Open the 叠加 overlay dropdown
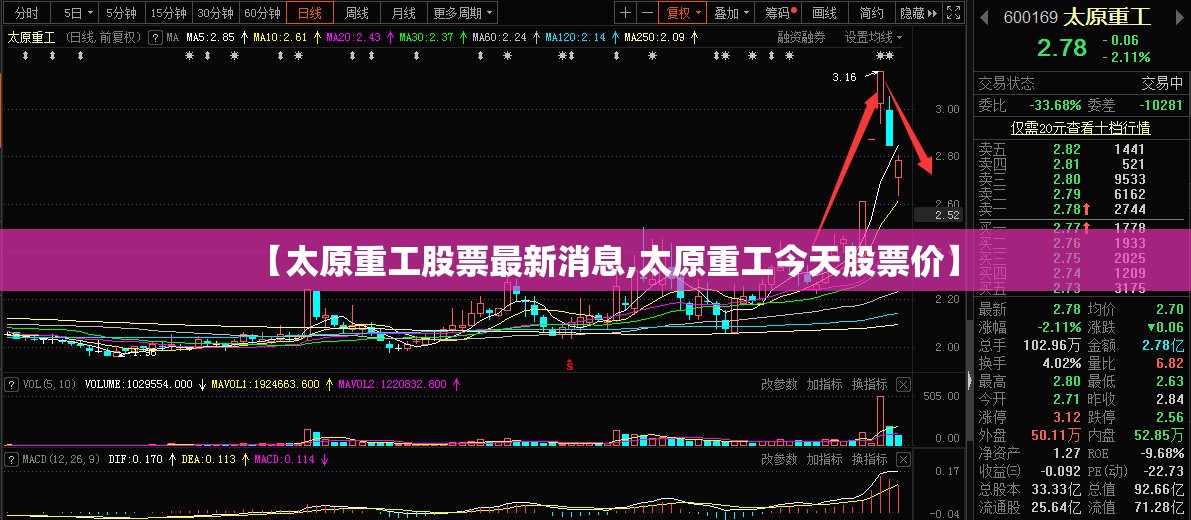The height and width of the screenshot is (520, 1191). point(731,13)
